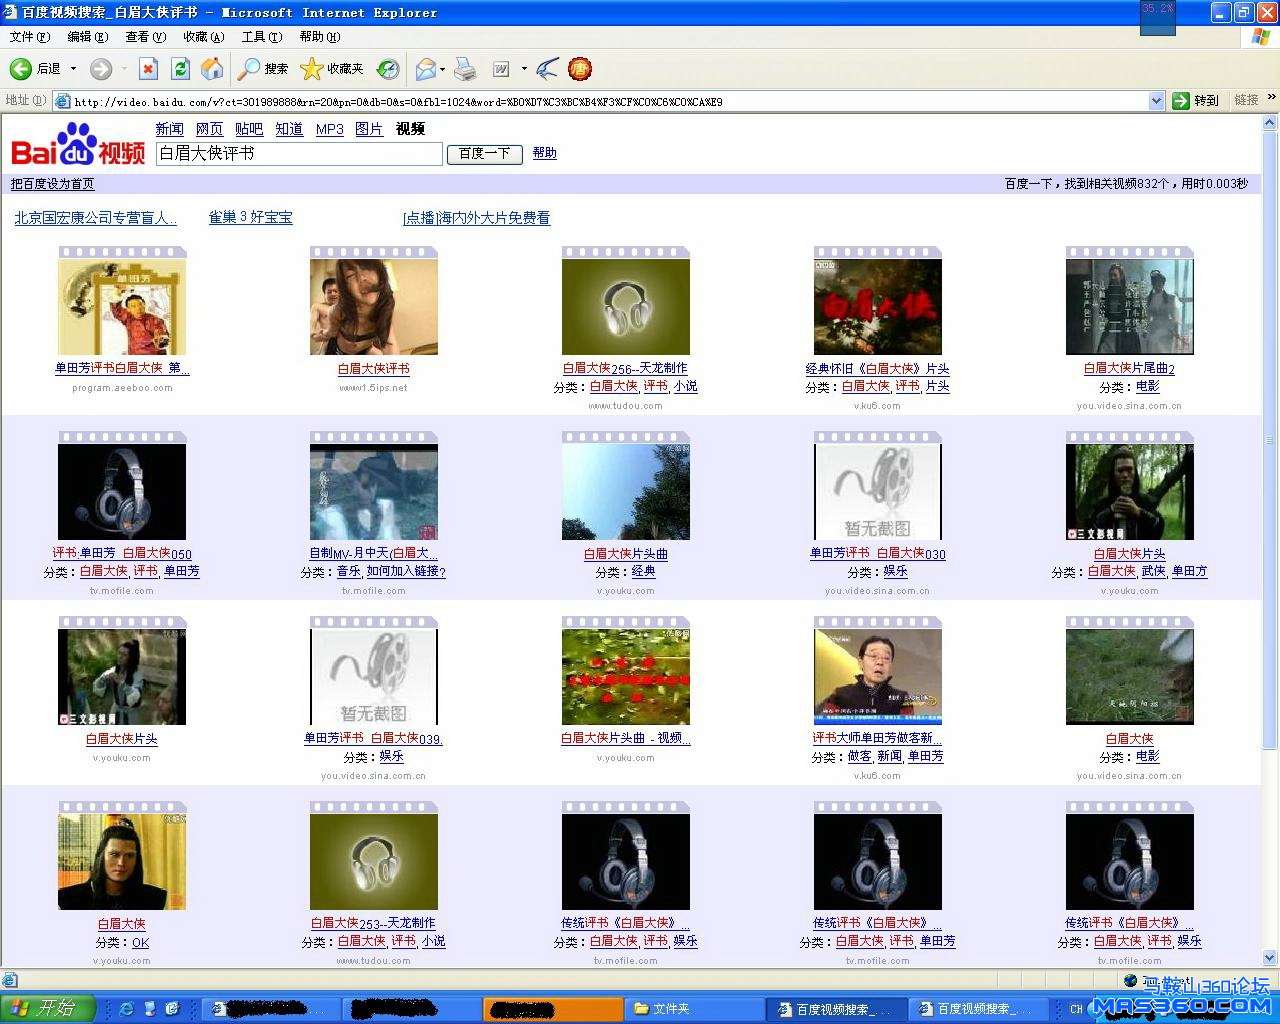Open 评书.单田芳 白眉大侠050 link

[122, 553]
